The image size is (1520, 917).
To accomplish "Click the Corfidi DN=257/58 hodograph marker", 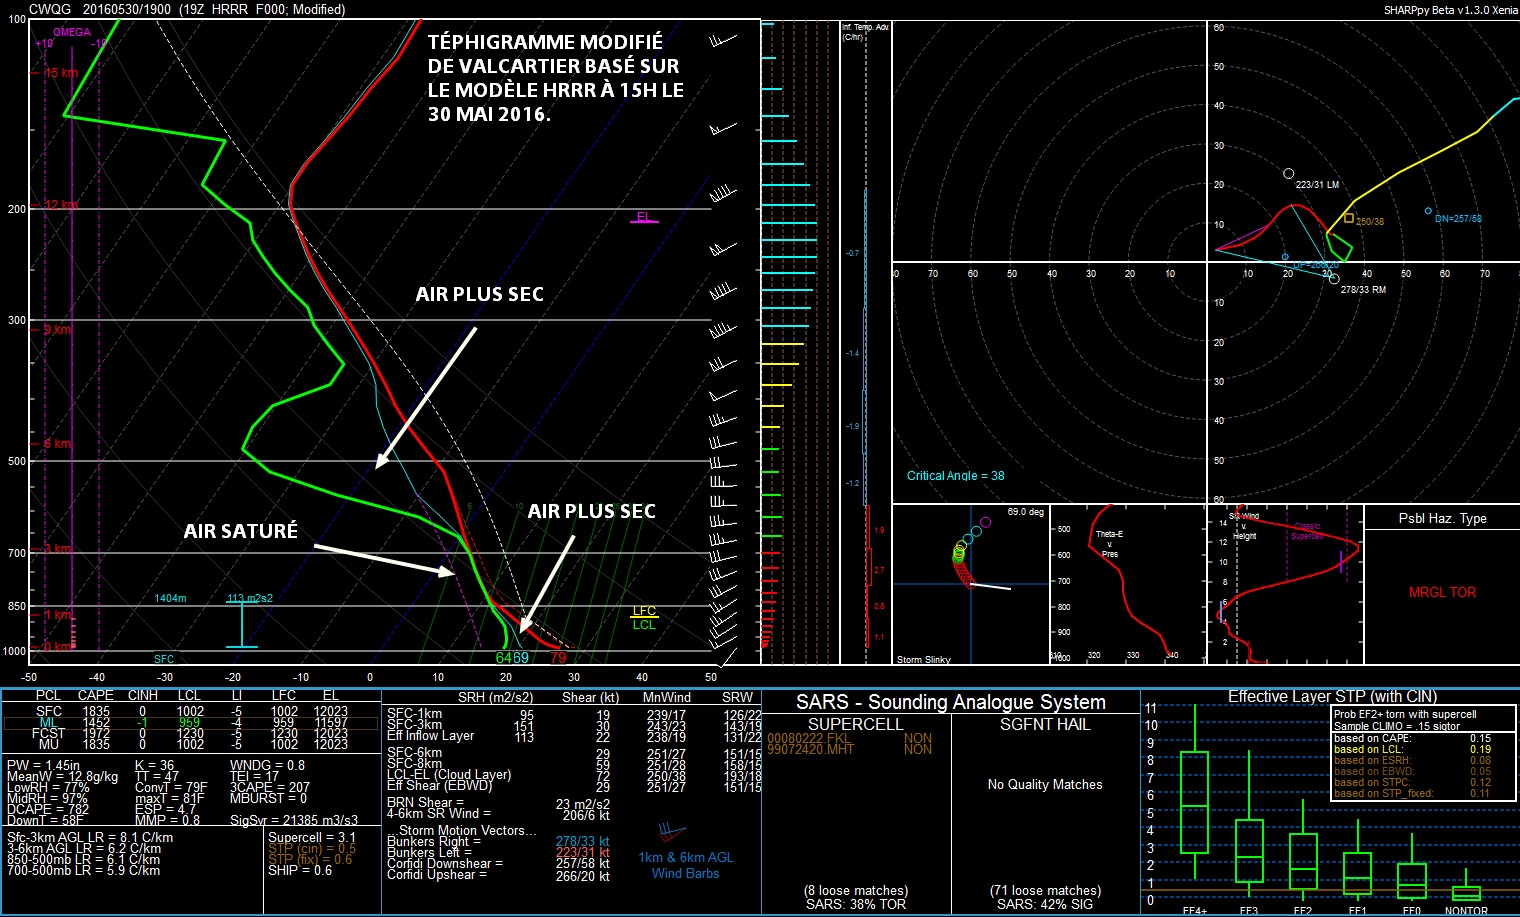I will pos(1428,211).
